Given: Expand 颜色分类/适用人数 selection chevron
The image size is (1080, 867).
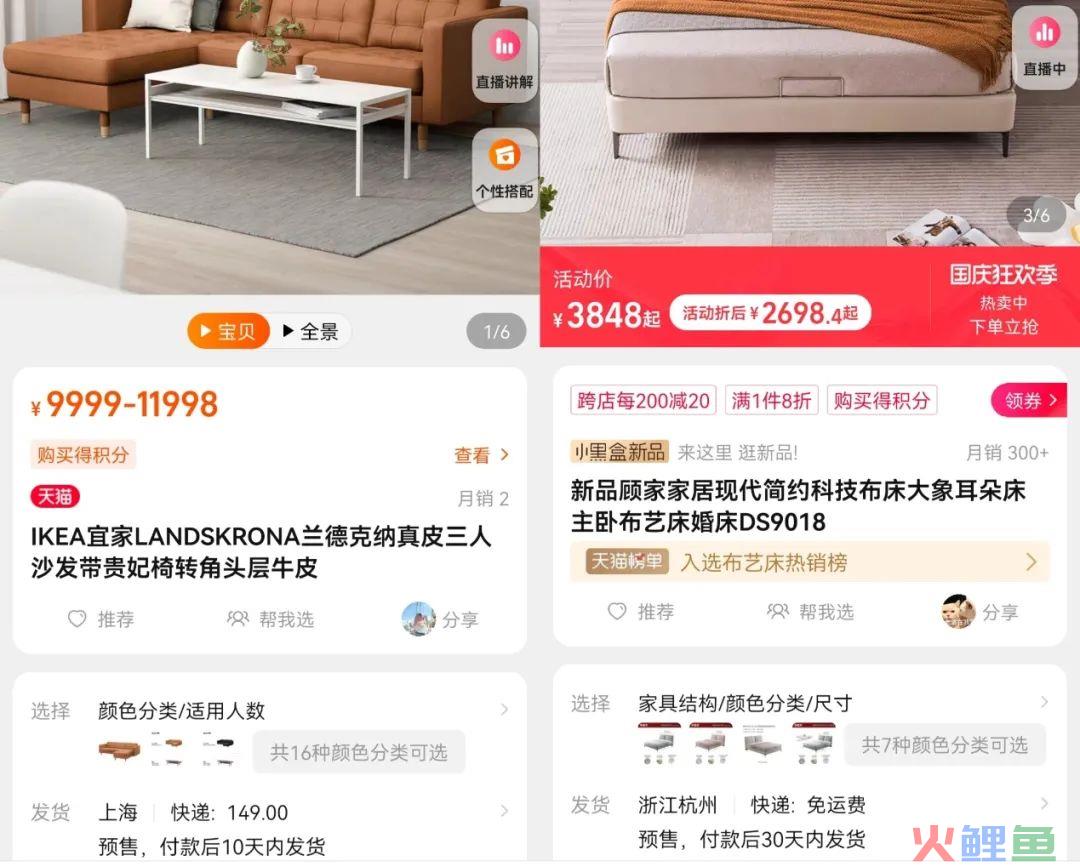Looking at the screenshot, I should pyautogui.click(x=505, y=709).
